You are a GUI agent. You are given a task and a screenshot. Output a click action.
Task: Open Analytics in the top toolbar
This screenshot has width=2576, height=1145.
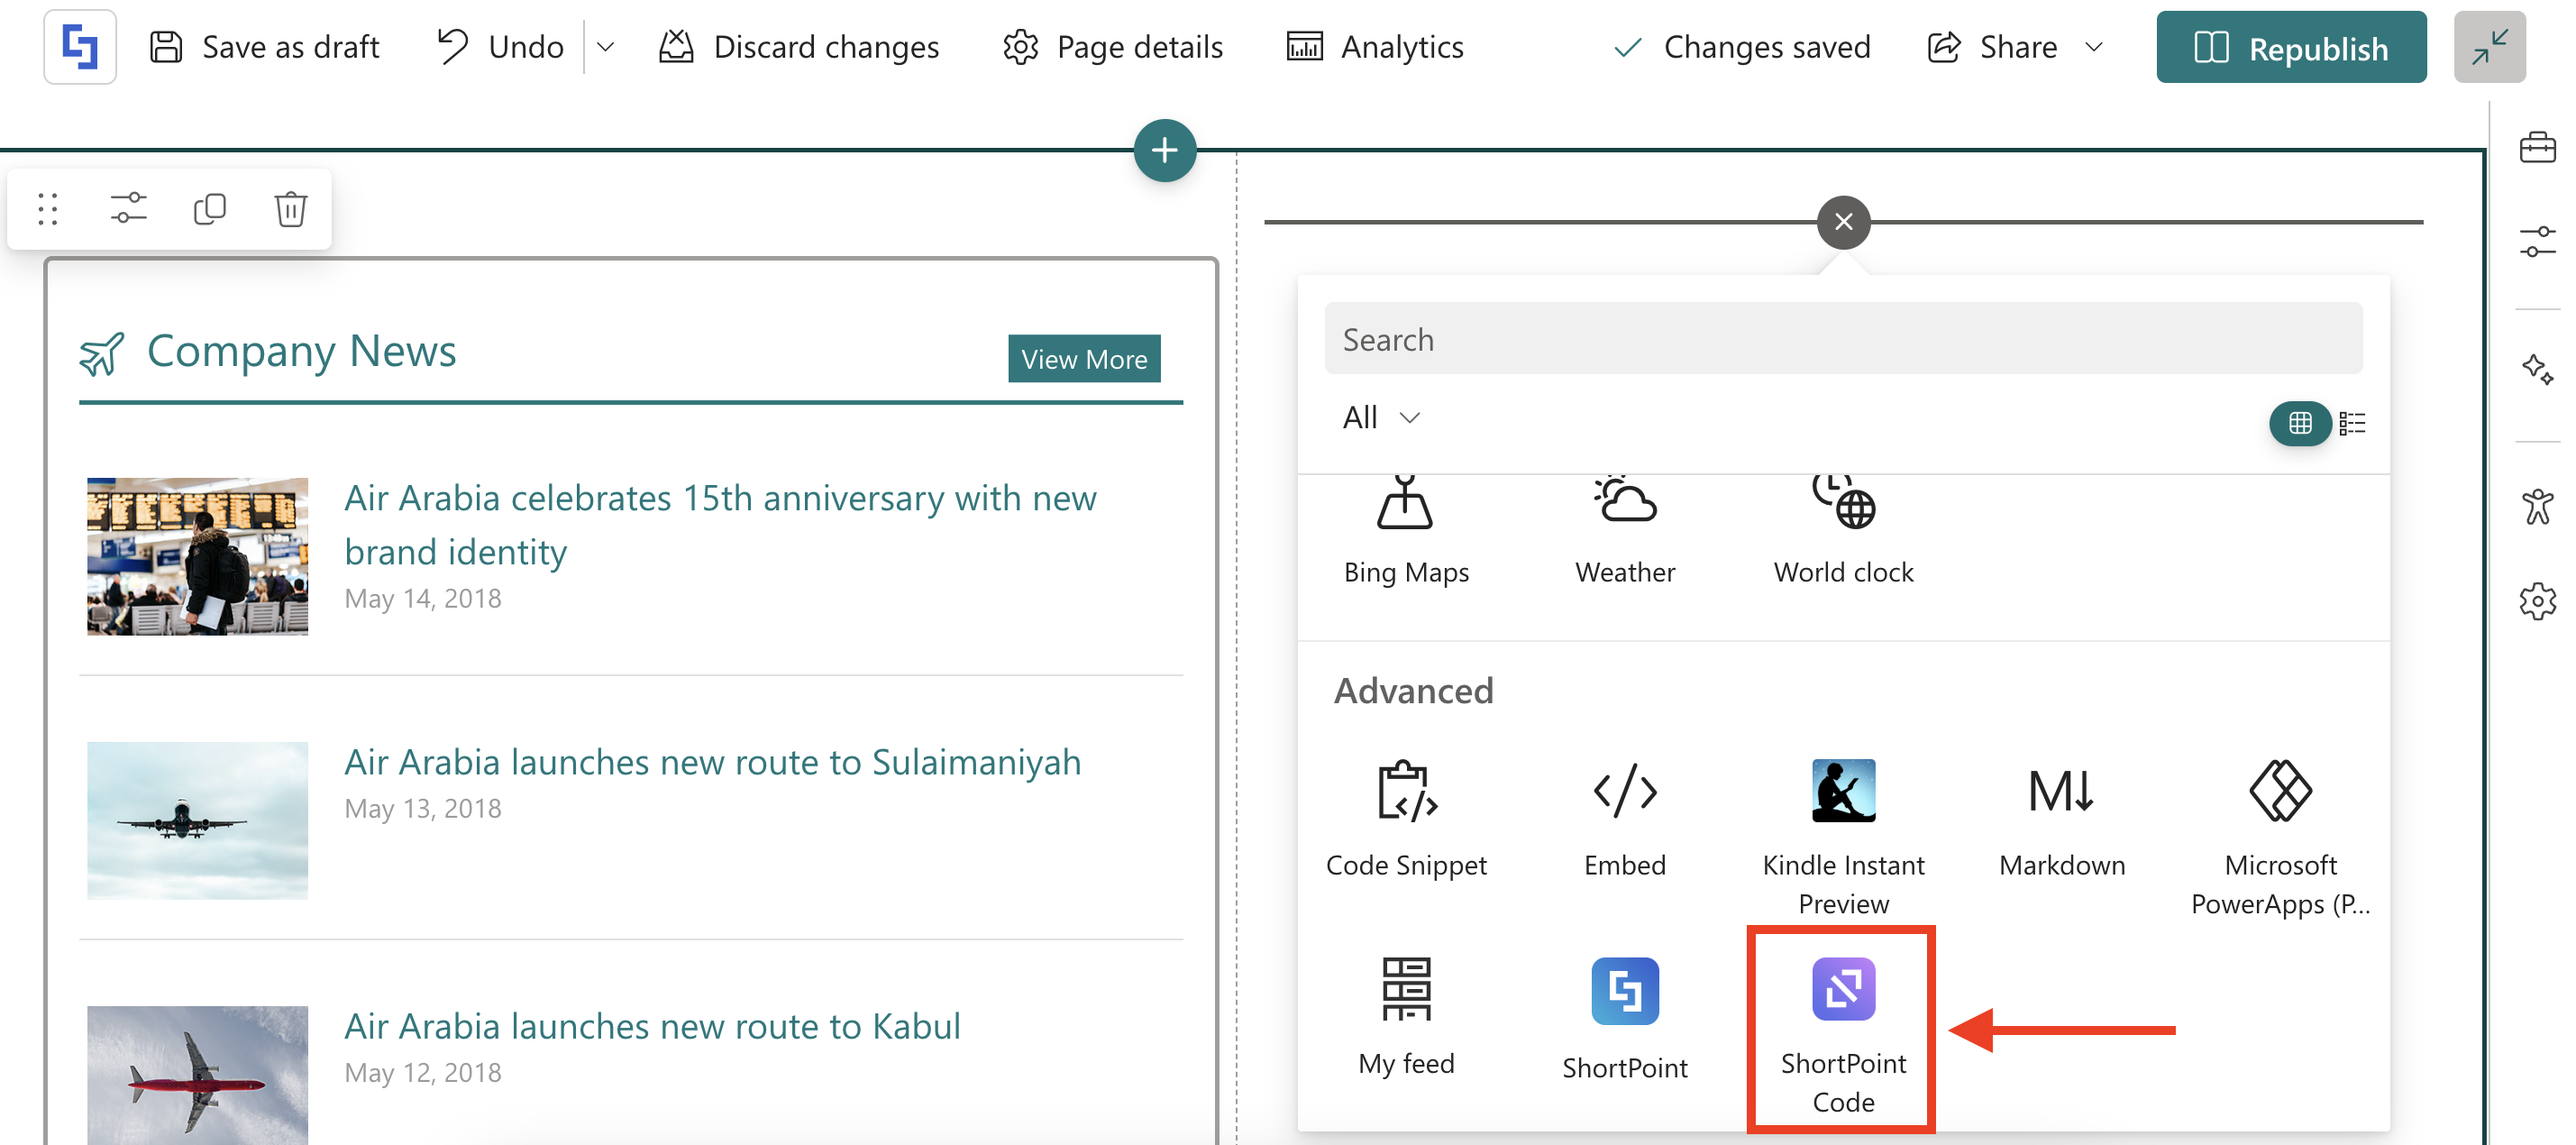[x=1375, y=47]
